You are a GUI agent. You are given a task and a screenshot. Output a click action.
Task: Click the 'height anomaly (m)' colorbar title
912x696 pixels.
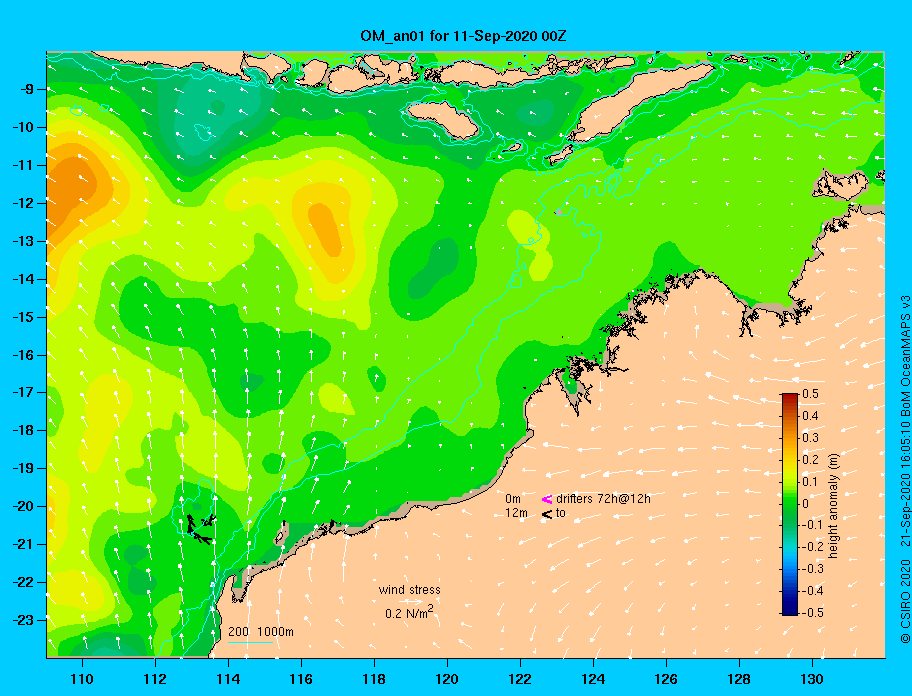pyautogui.click(x=833, y=505)
